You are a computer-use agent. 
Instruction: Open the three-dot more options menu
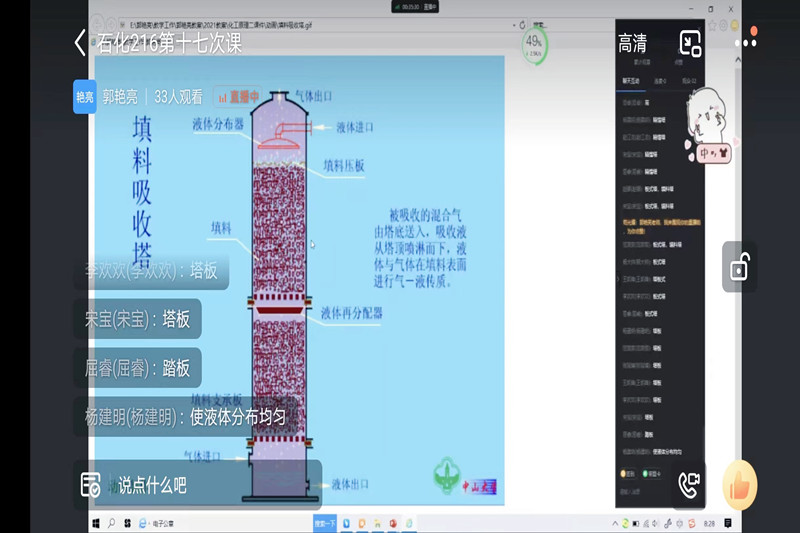click(x=746, y=43)
